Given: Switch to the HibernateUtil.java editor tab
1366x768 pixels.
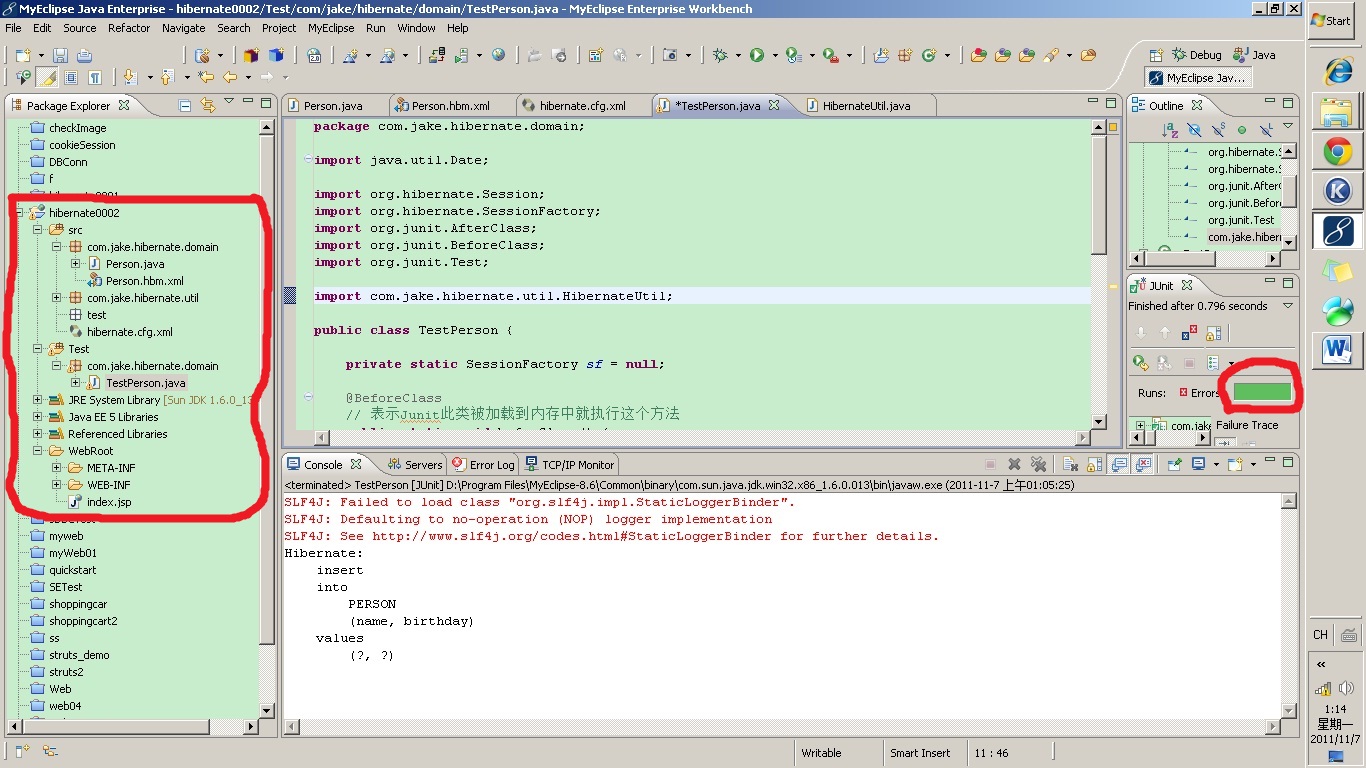Looking at the screenshot, I should (x=865, y=106).
